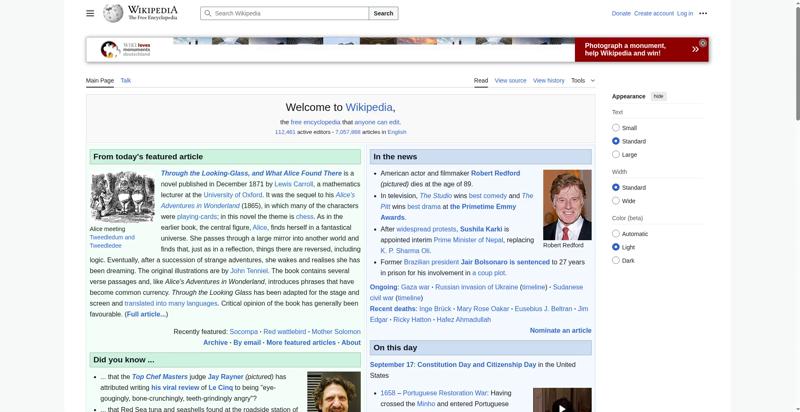The image size is (800, 412).
Task: Click the Portuguese Restoration War link
Action: 445,393
